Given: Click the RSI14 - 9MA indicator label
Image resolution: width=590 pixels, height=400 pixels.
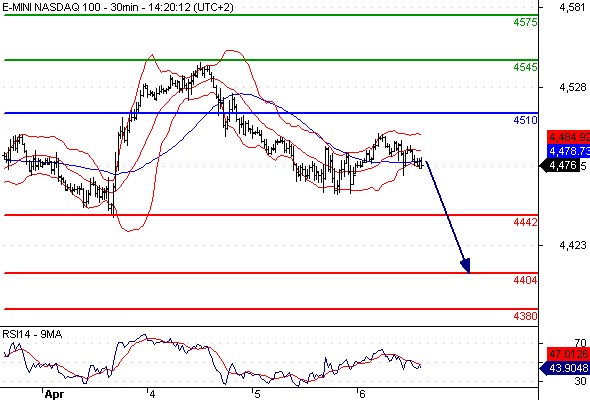Looking at the screenshot, I should tap(32, 335).
